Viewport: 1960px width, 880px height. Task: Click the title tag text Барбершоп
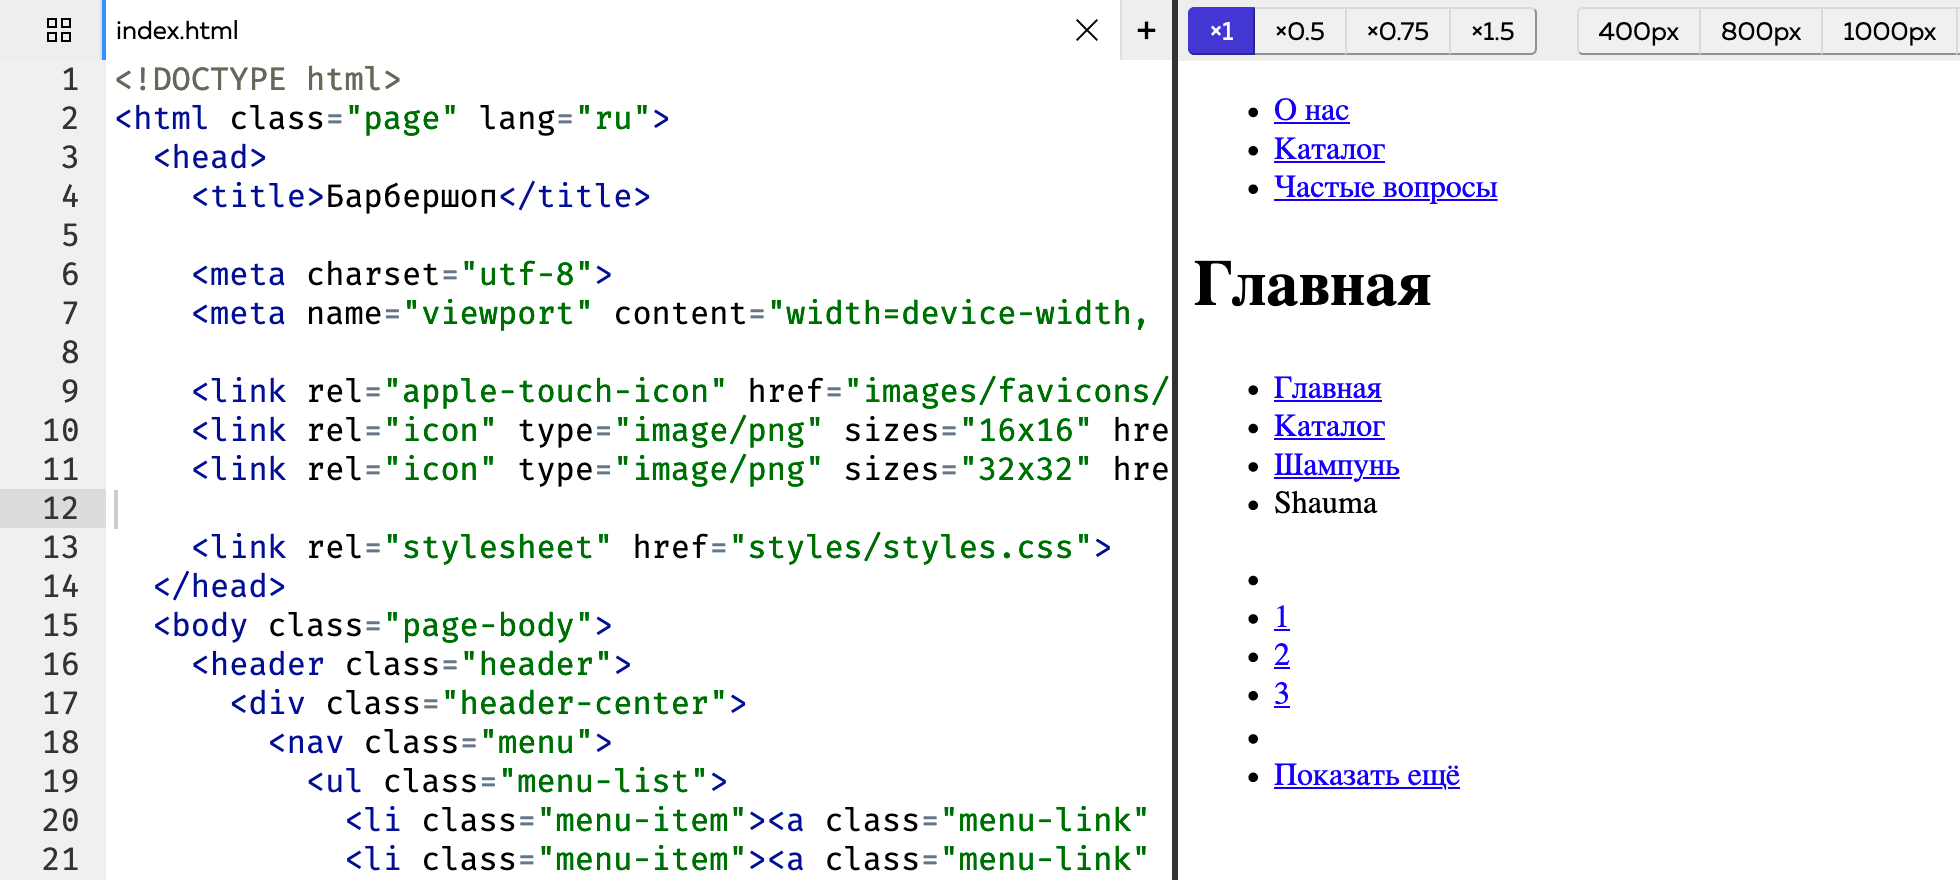coord(412,196)
